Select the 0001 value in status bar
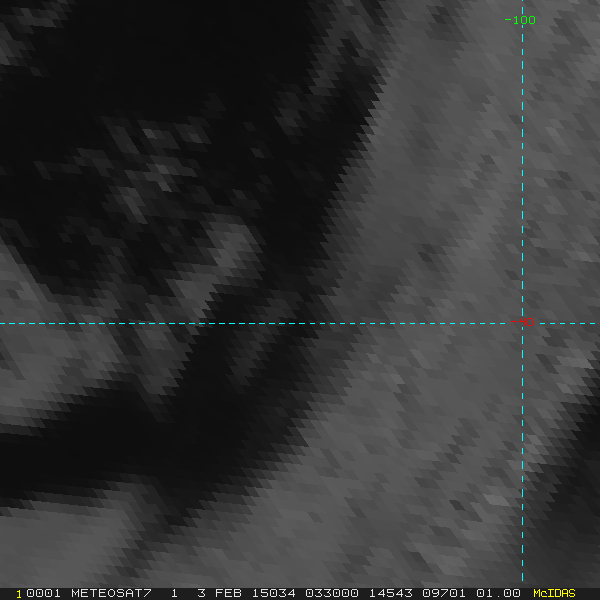The image size is (600, 600). pos(43,593)
